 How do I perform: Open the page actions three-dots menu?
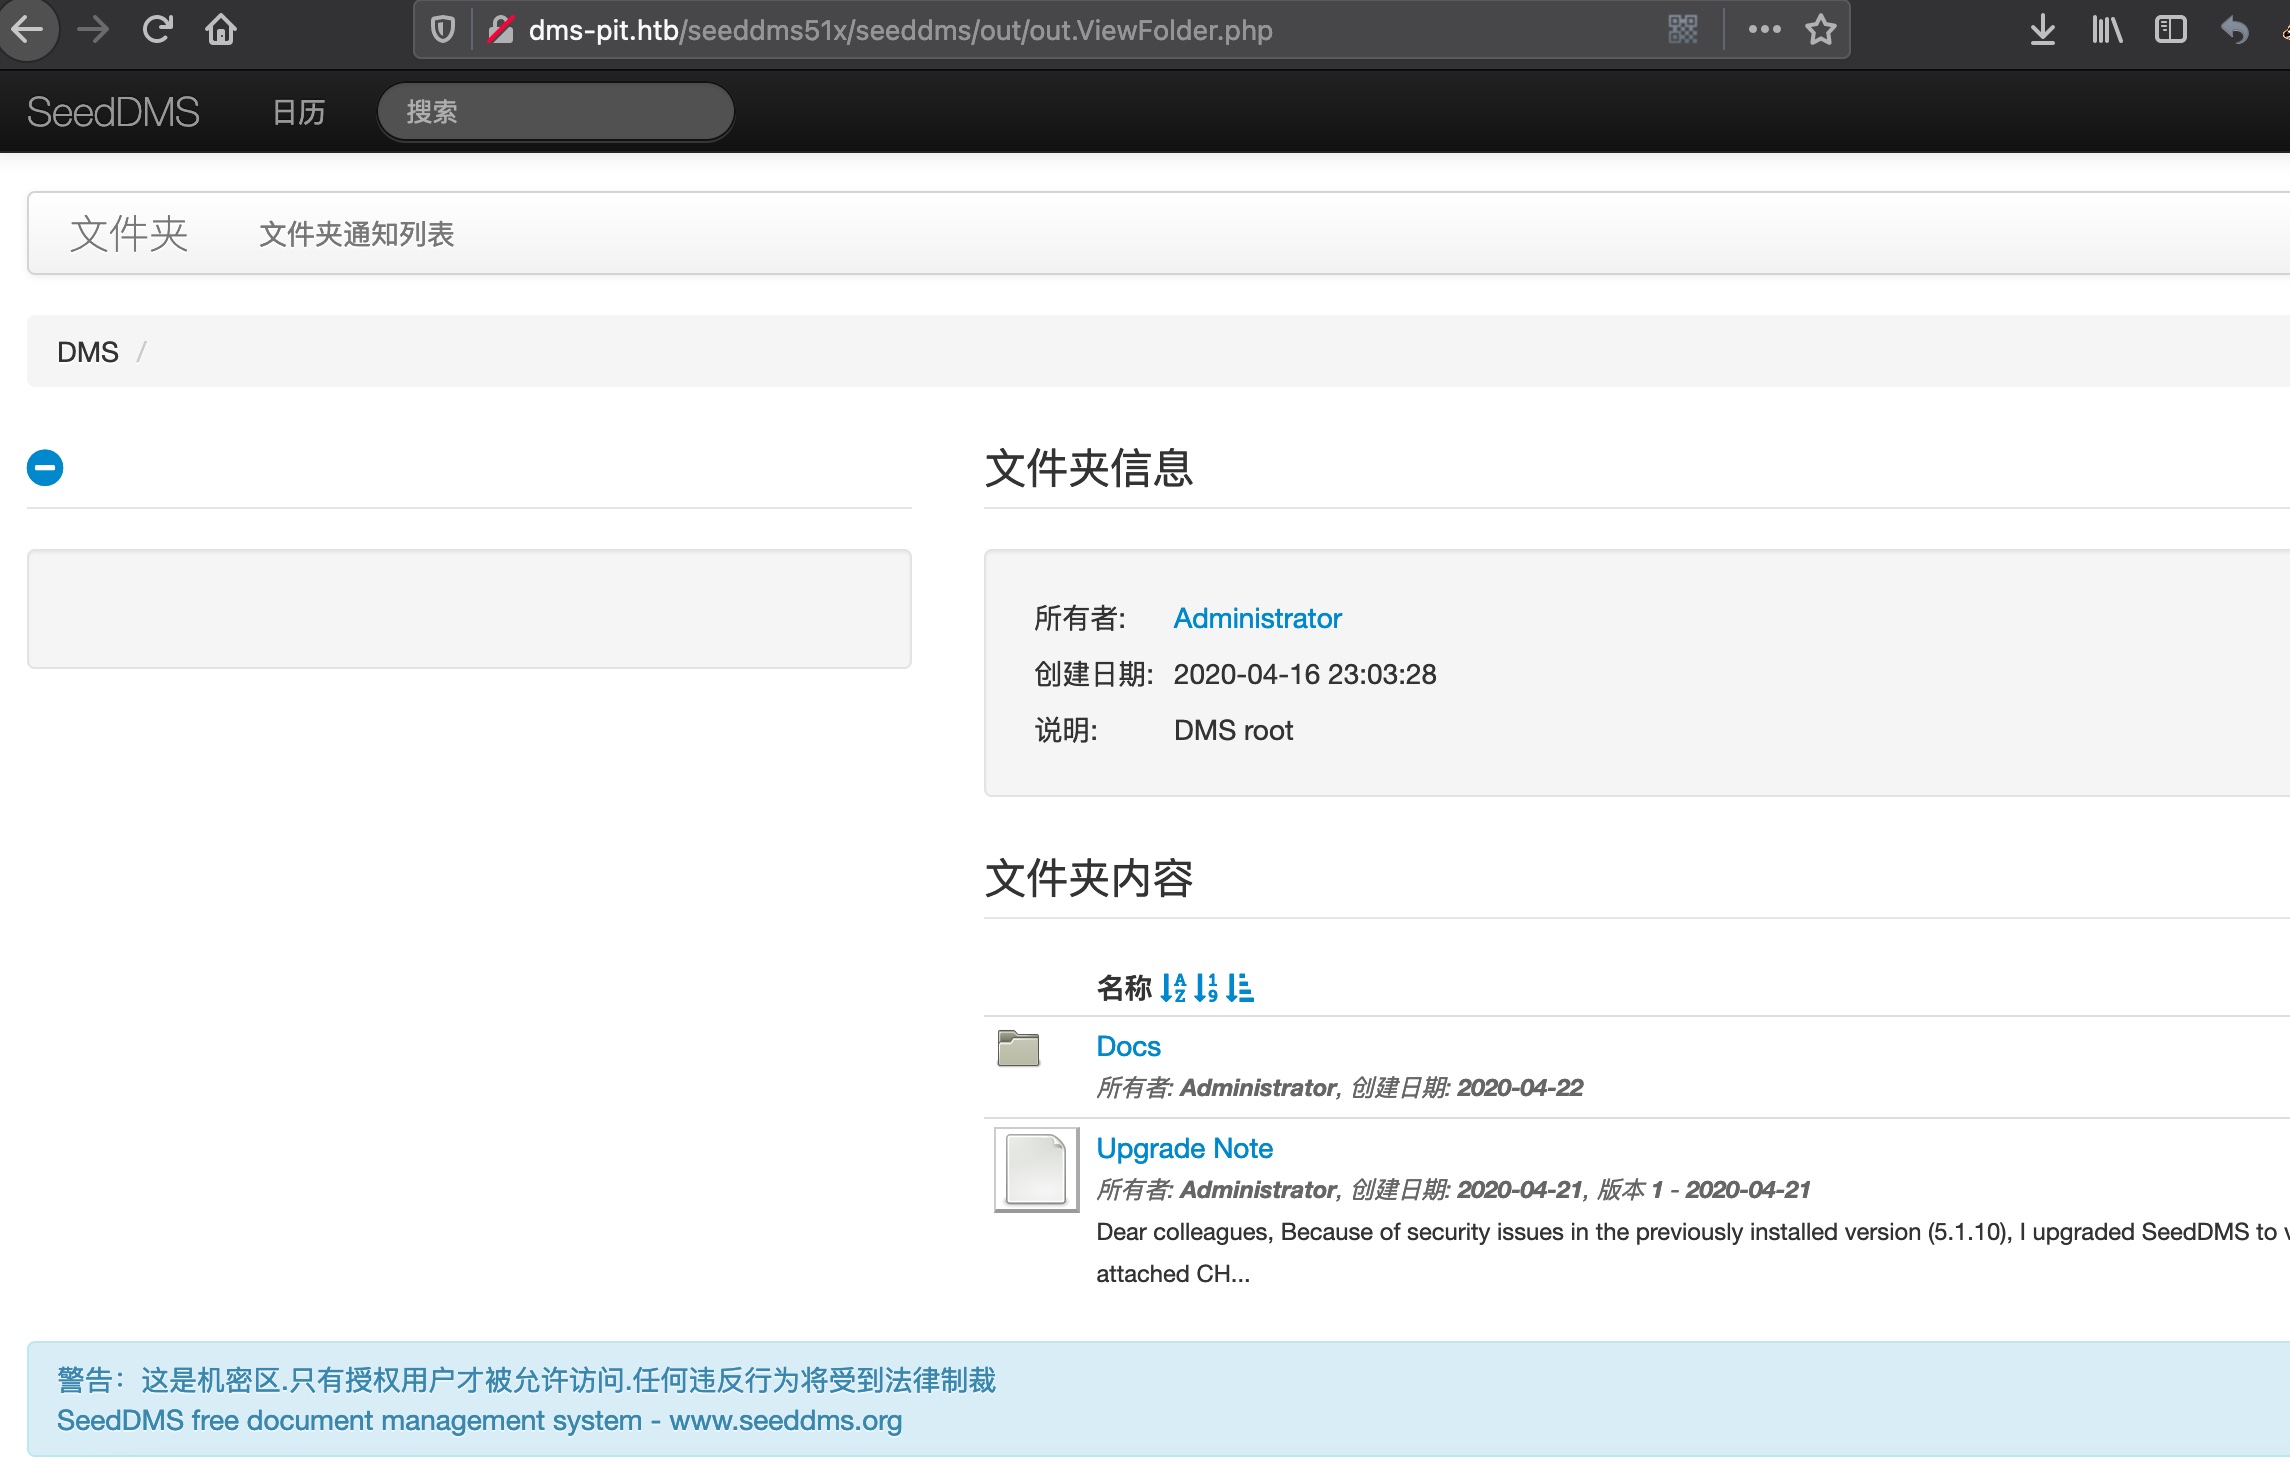click(1764, 30)
